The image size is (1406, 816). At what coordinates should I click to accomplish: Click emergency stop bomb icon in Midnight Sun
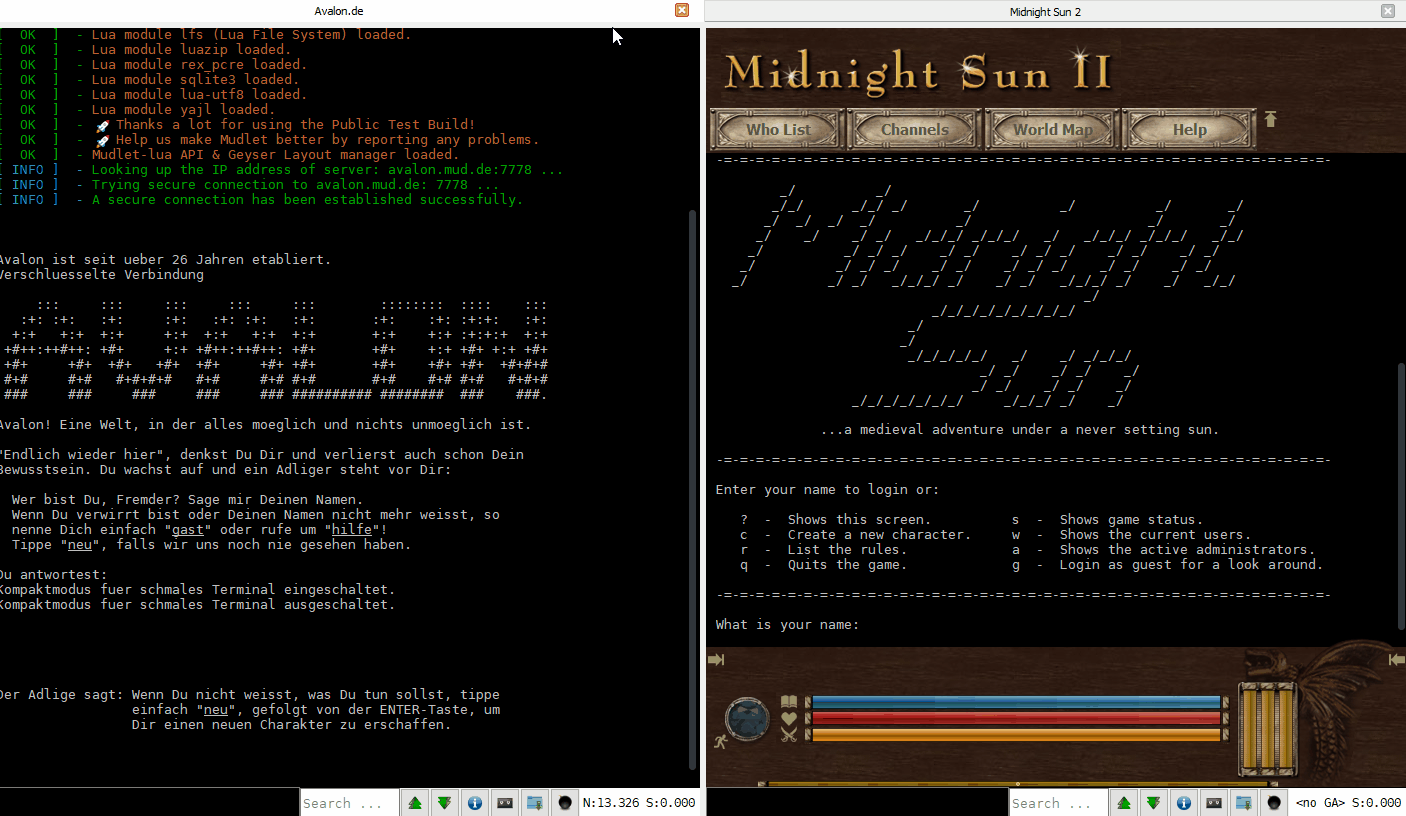pyautogui.click(x=1274, y=802)
